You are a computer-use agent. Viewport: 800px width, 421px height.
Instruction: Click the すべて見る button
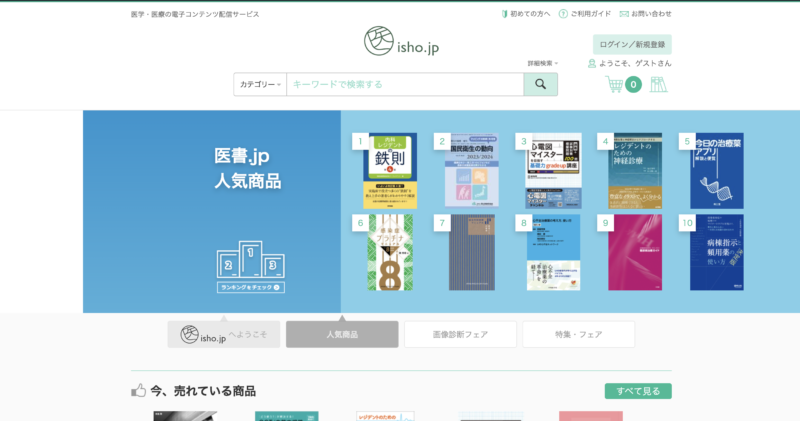[638, 391]
